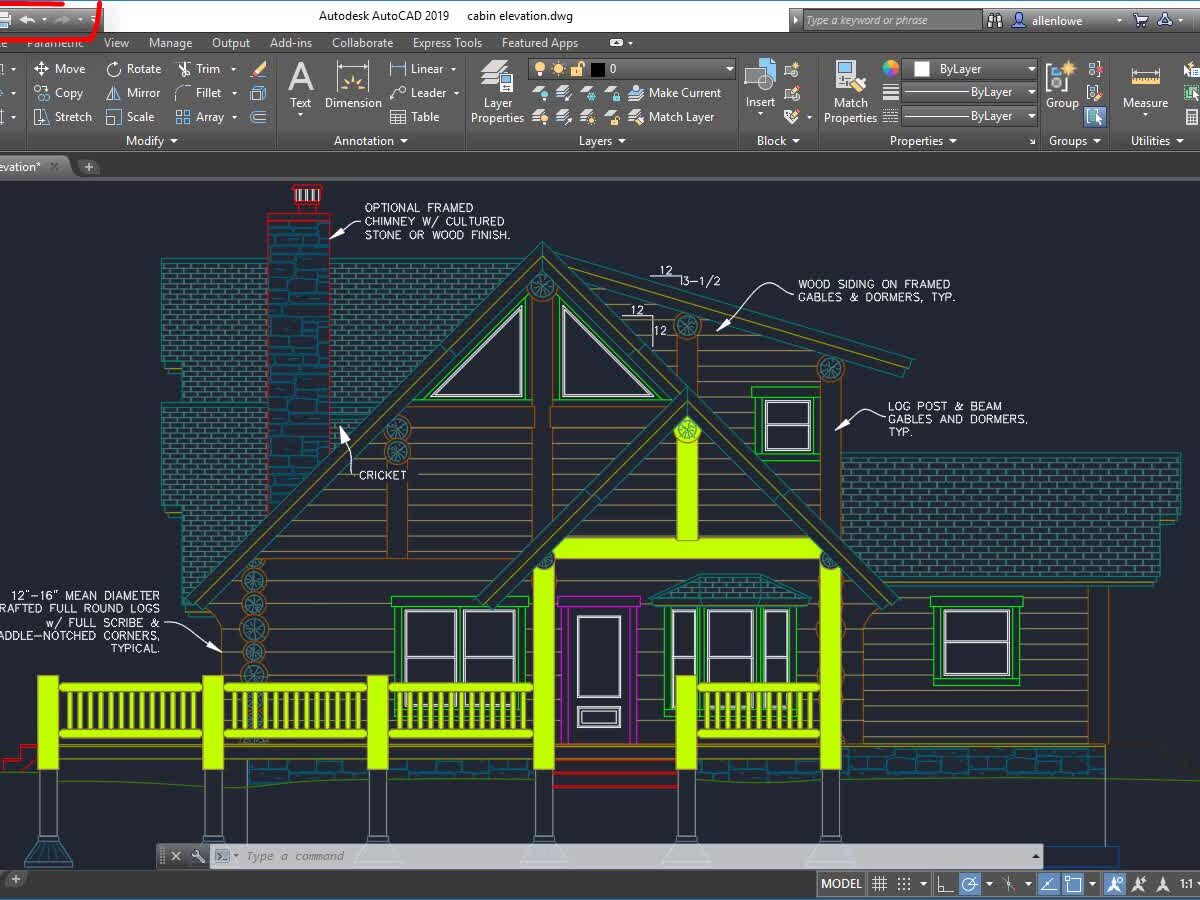This screenshot has height=900, width=1200.
Task: Select the Text annotation tool
Action: point(301,86)
